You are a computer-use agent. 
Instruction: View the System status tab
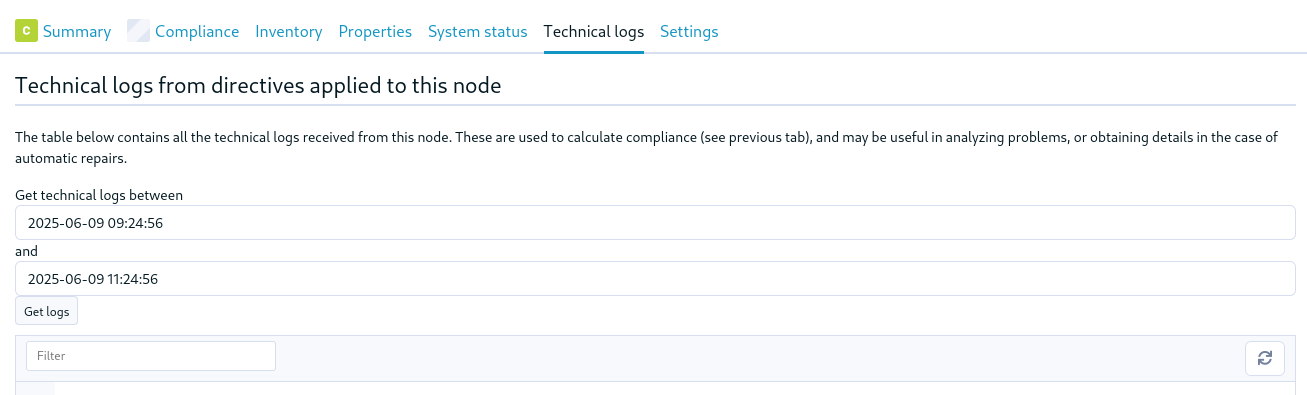click(x=478, y=31)
